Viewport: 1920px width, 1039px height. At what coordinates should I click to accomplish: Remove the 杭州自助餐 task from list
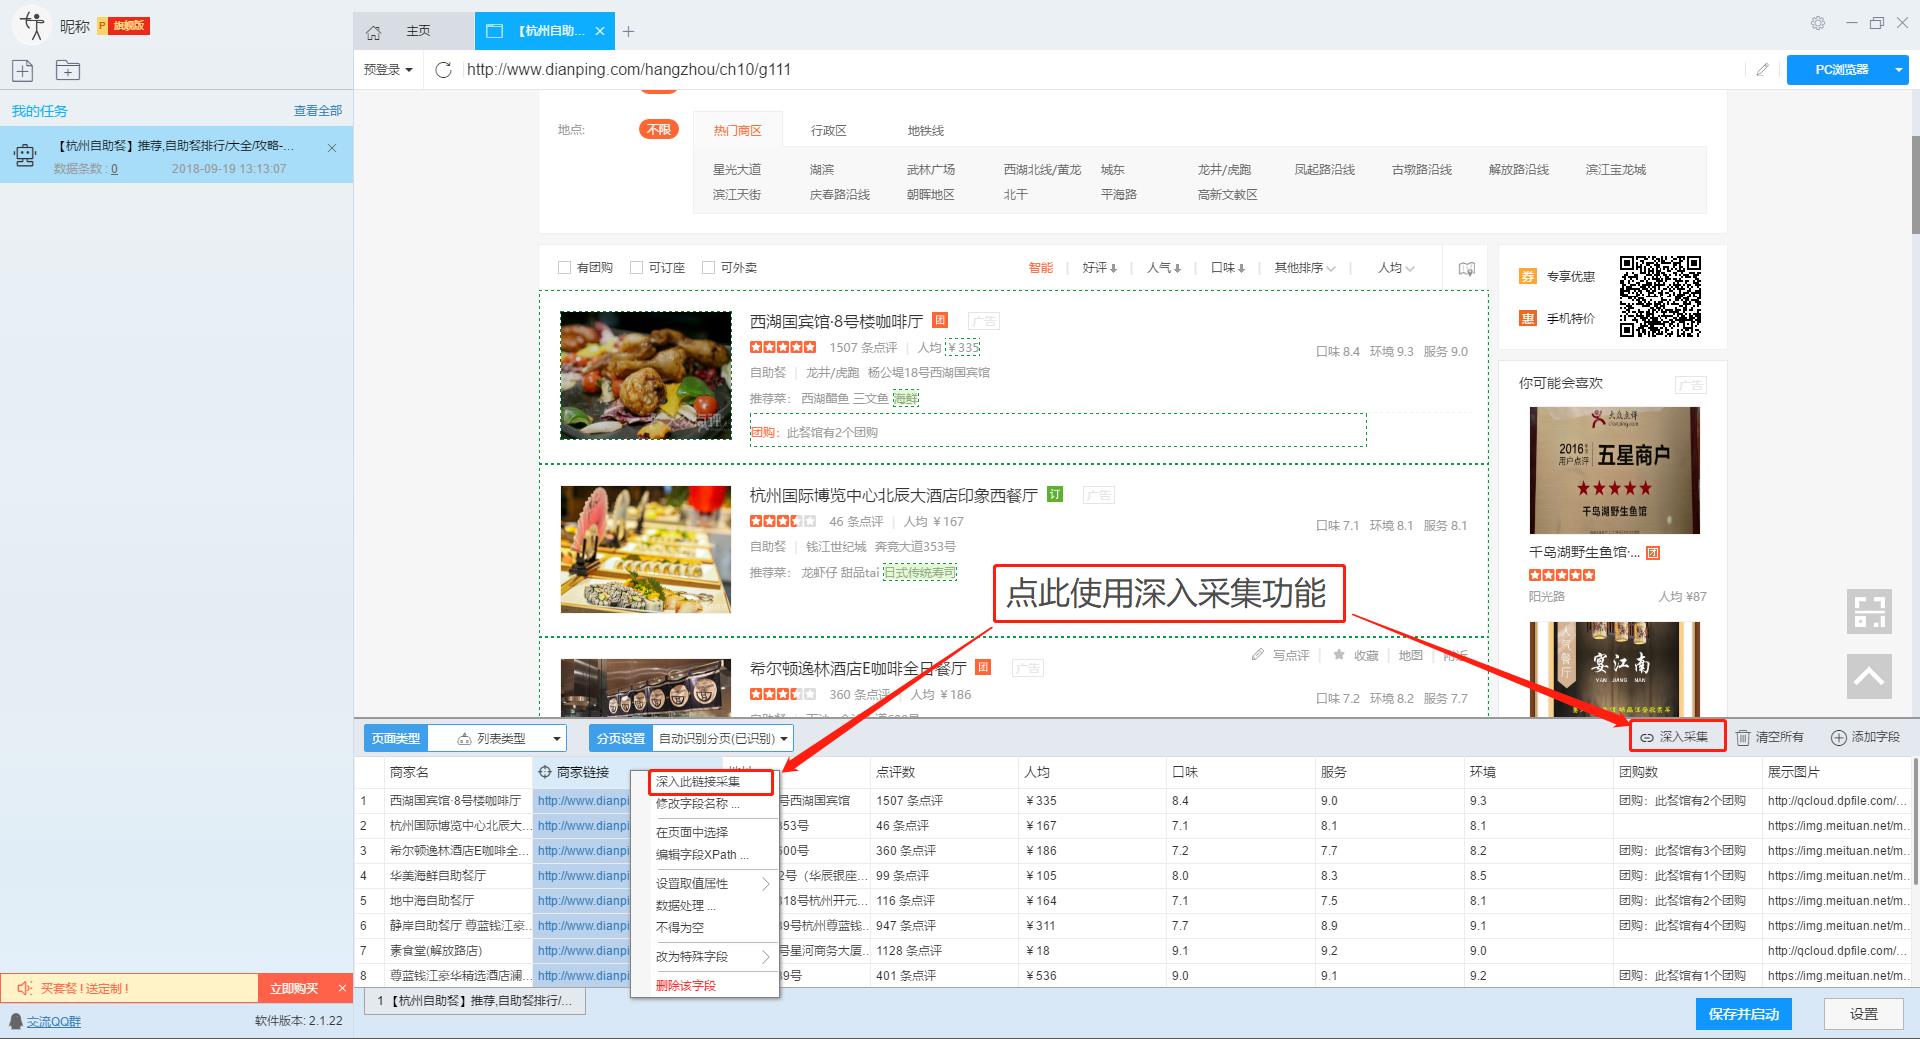pos(332,147)
